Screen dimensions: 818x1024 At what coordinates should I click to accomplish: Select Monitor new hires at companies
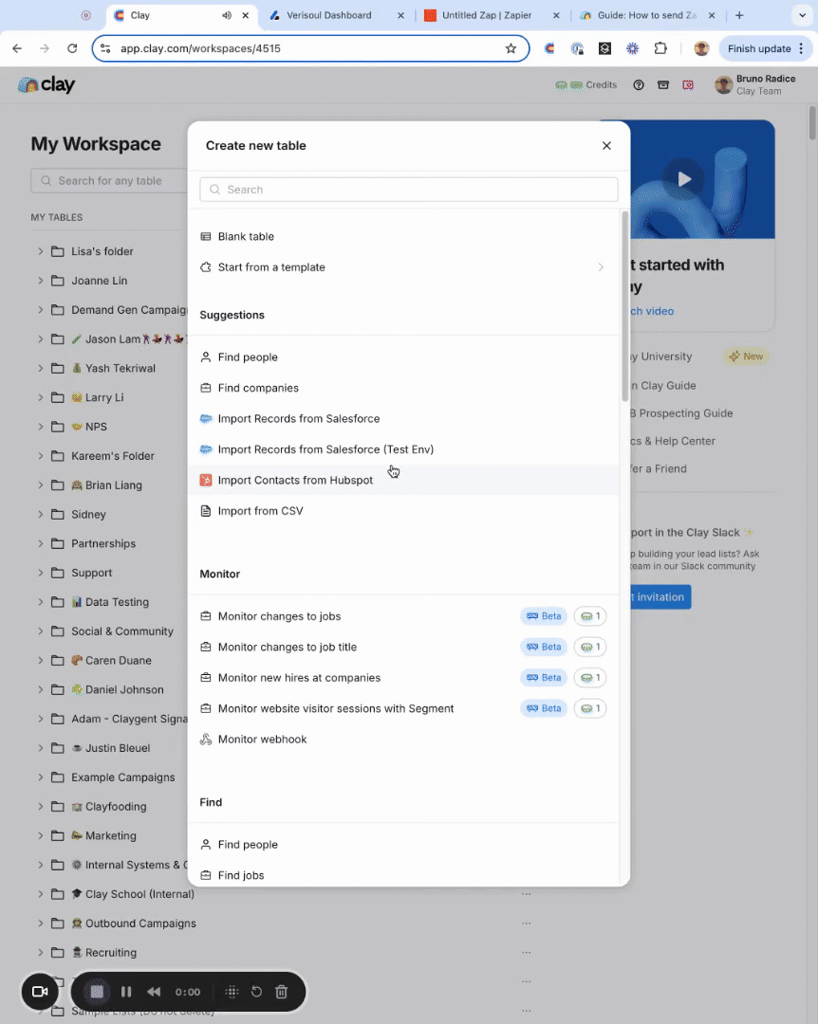pyautogui.click(x=299, y=678)
